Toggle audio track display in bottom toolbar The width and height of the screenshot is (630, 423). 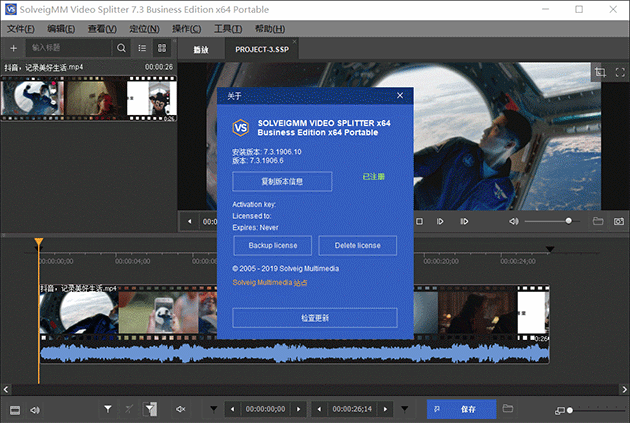click(x=35, y=410)
